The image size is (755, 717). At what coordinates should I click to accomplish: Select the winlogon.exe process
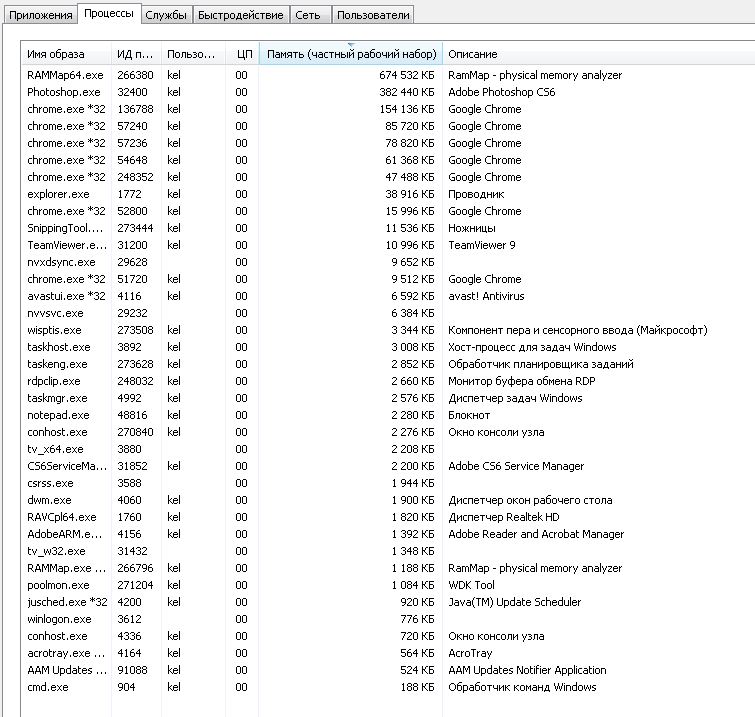coord(388,619)
